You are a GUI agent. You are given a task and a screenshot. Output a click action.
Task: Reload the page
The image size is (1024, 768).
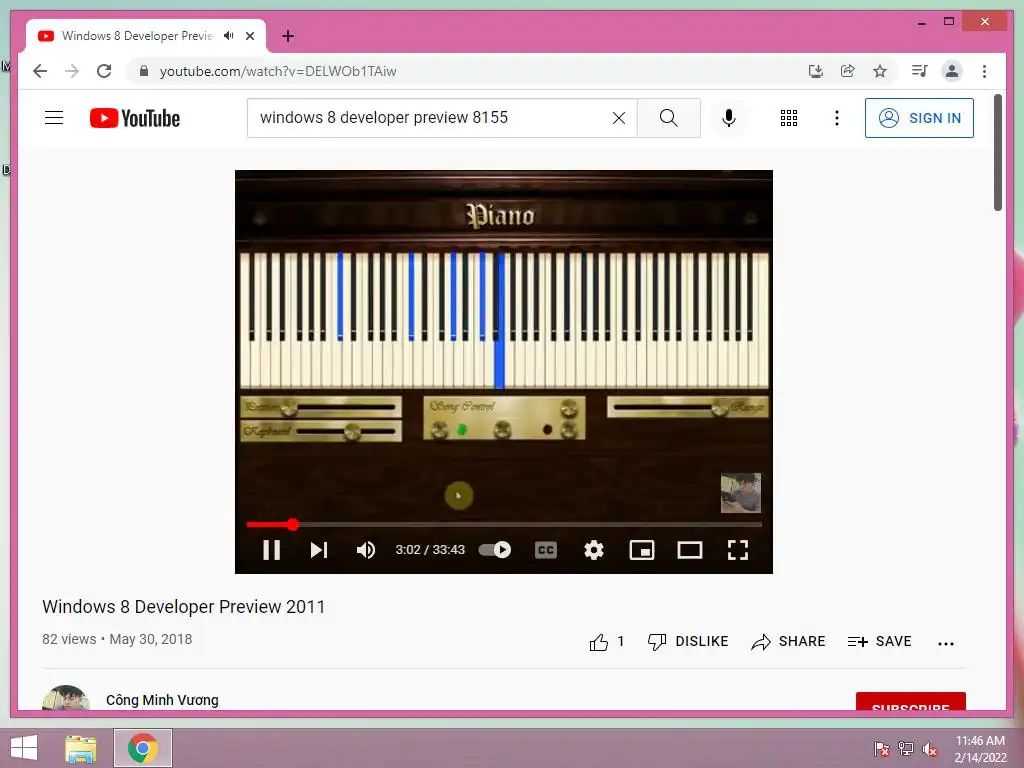coord(104,71)
